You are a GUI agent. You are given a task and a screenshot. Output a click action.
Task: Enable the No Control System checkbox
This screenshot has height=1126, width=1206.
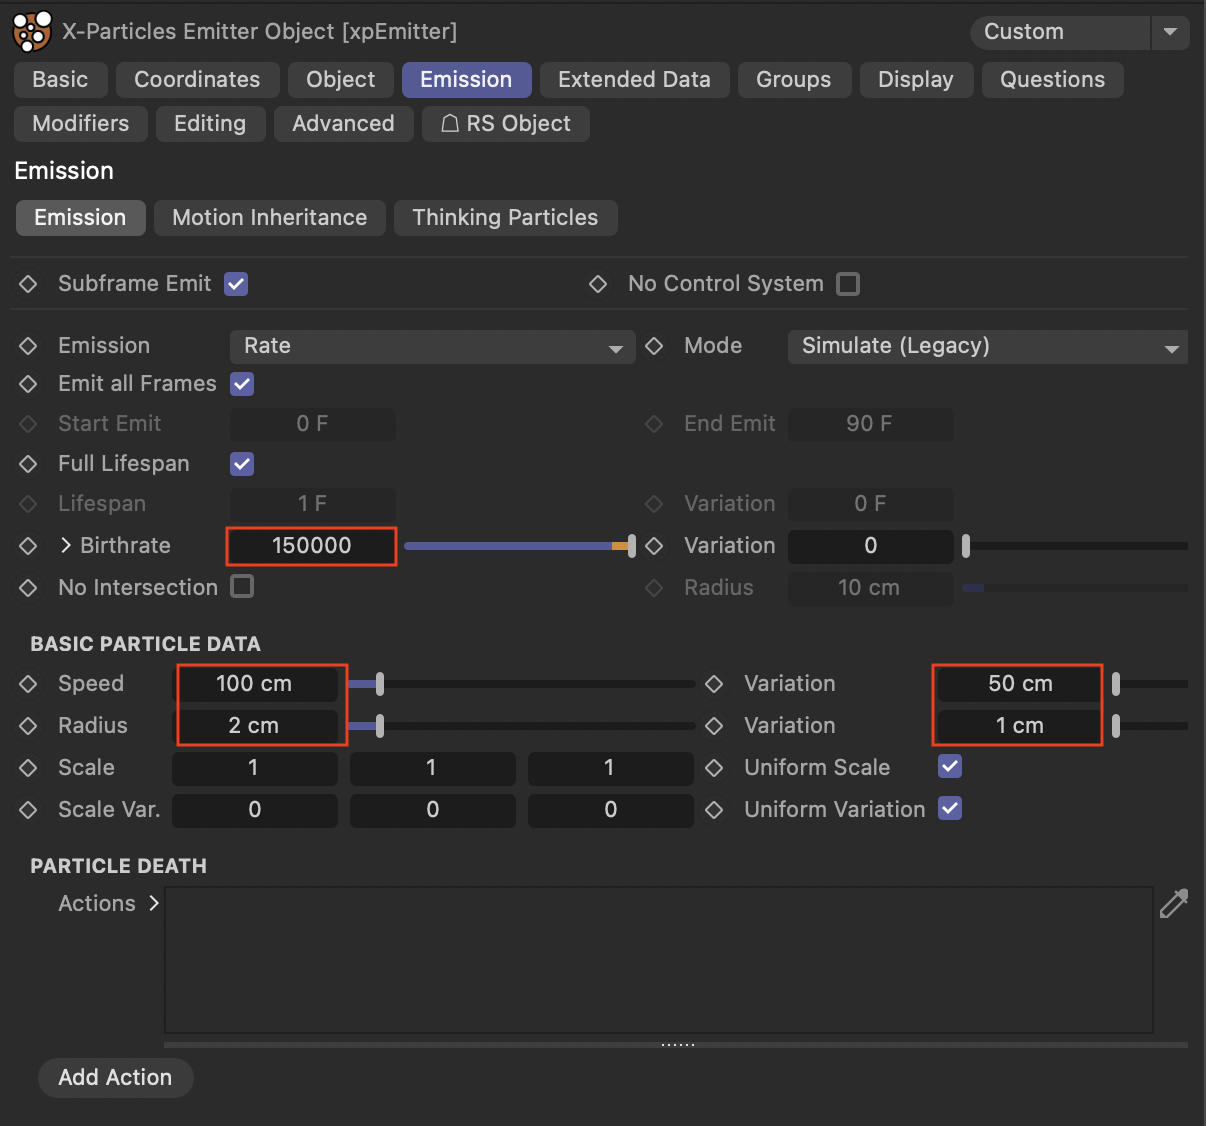(848, 284)
